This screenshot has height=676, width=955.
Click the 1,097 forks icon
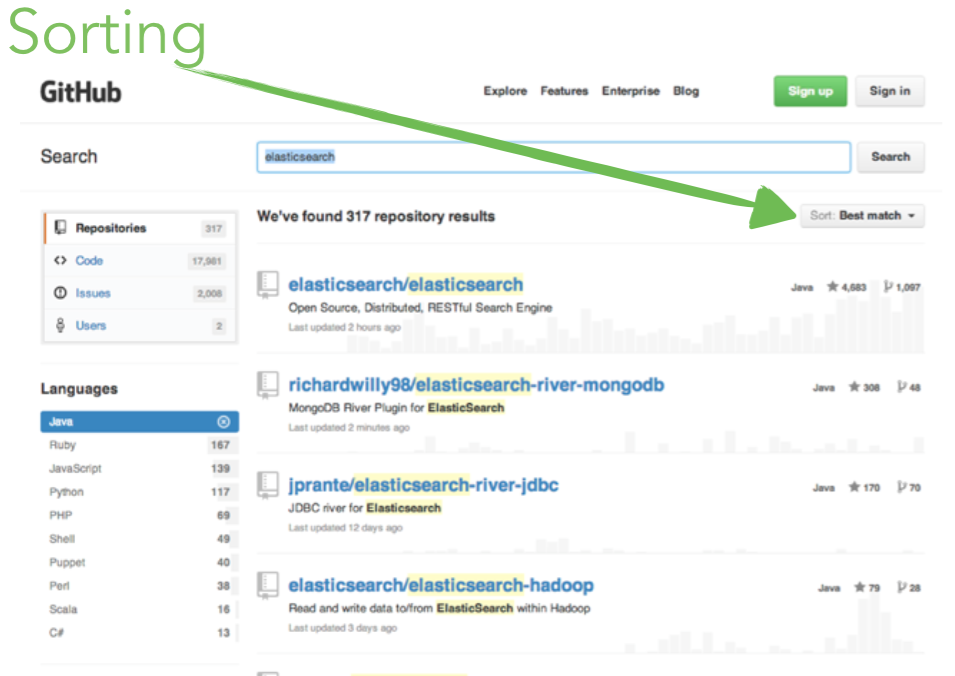[x=888, y=287]
